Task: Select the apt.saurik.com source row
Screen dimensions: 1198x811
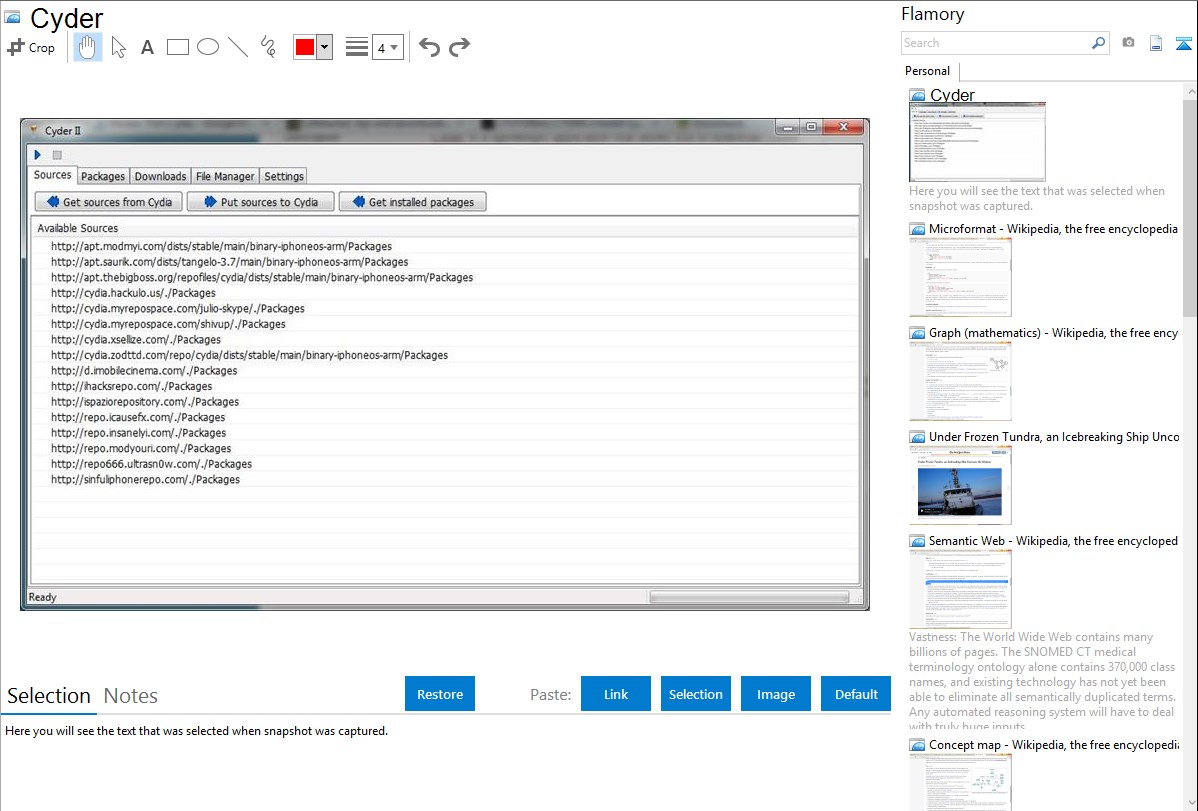Action: coord(445,261)
